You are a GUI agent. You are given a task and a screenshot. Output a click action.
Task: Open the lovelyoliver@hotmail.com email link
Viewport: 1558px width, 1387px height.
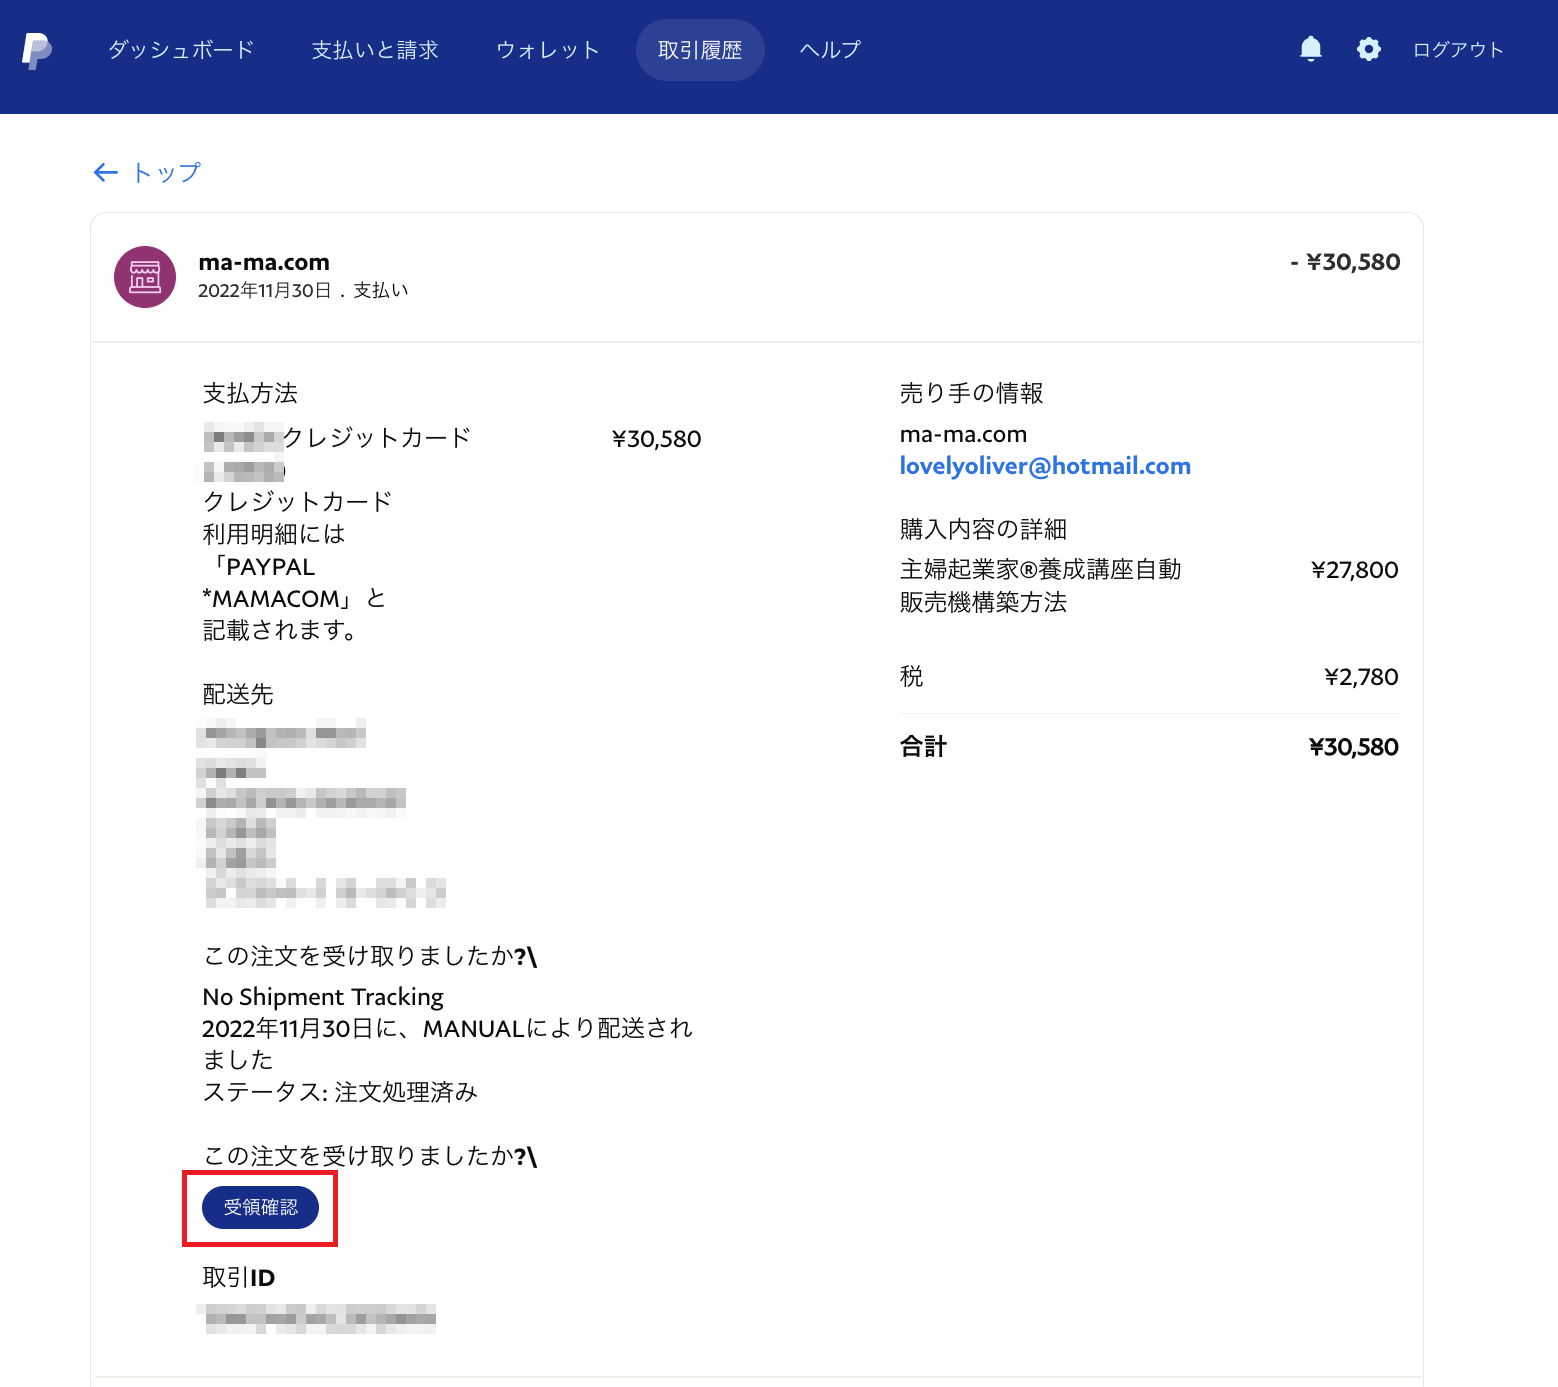1045,466
